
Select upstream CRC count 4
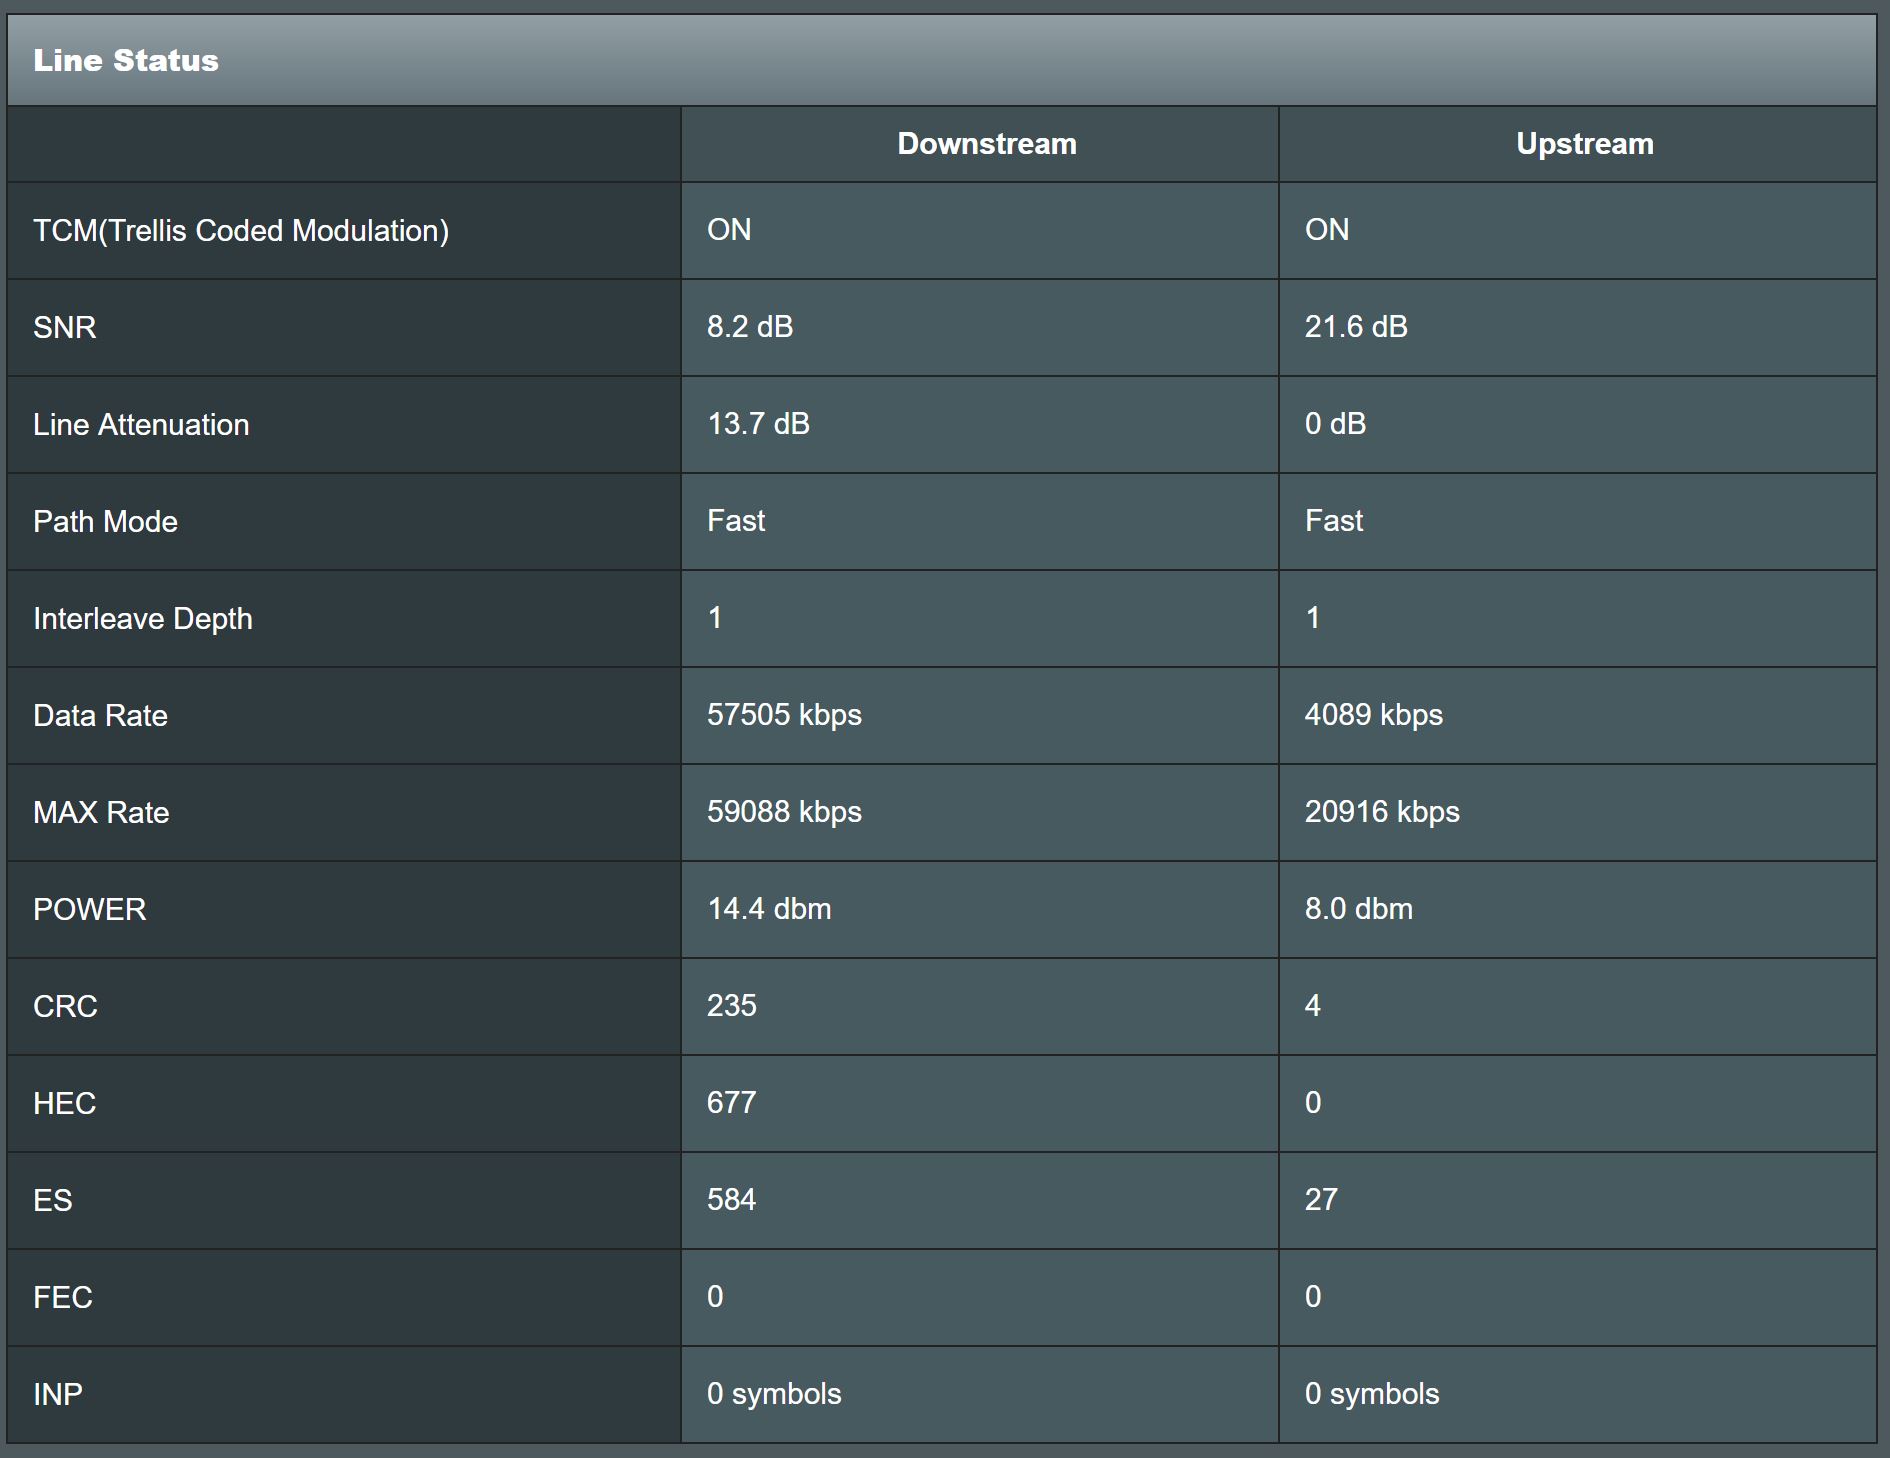pyautogui.click(x=1313, y=1006)
